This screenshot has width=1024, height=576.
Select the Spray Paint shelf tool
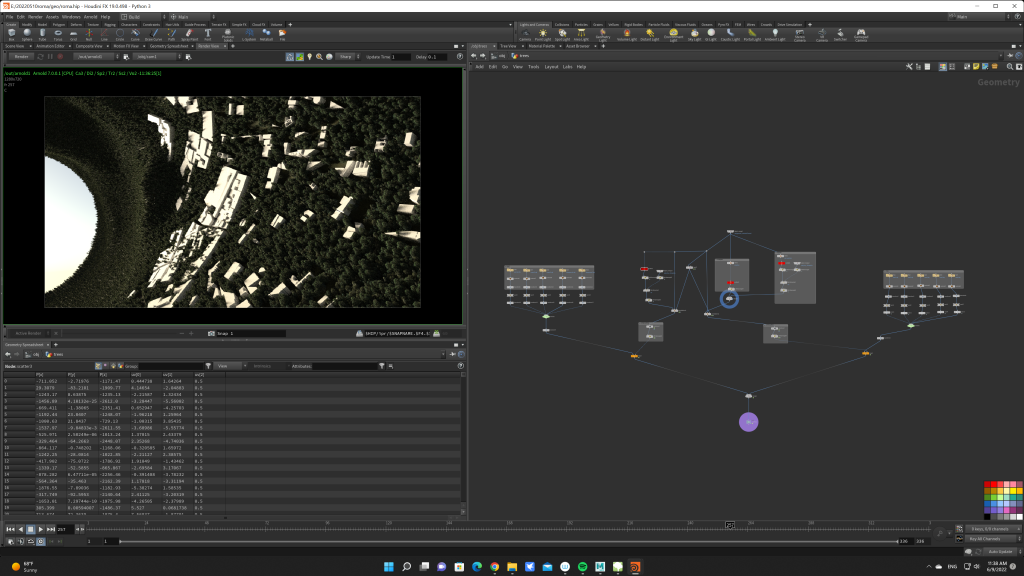coord(192,35)
